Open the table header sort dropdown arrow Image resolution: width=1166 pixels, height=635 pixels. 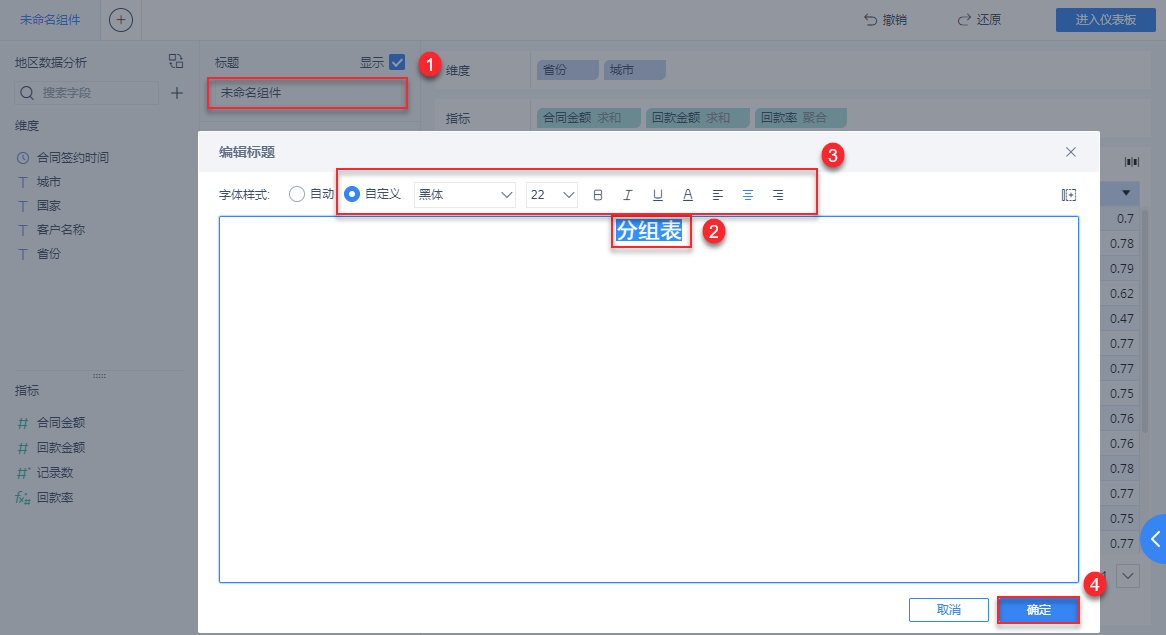click(1126, 193)
